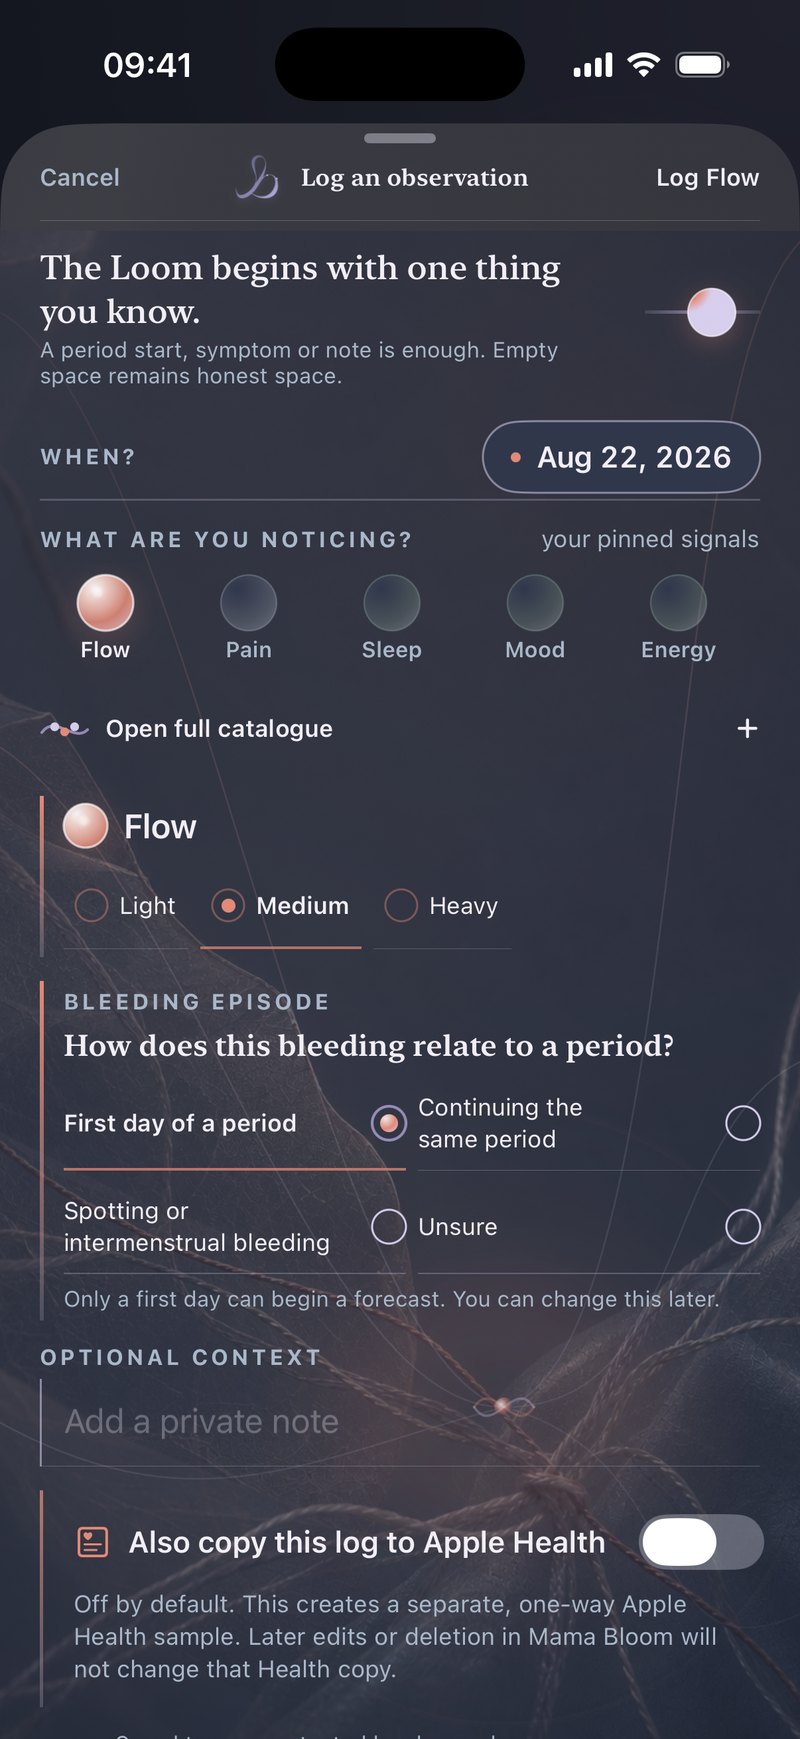This screenshot has width=800, height=1739.
Task: Tap the Mama Bloom logo icon
Action: pyautogui.click(x=257, y=178)
